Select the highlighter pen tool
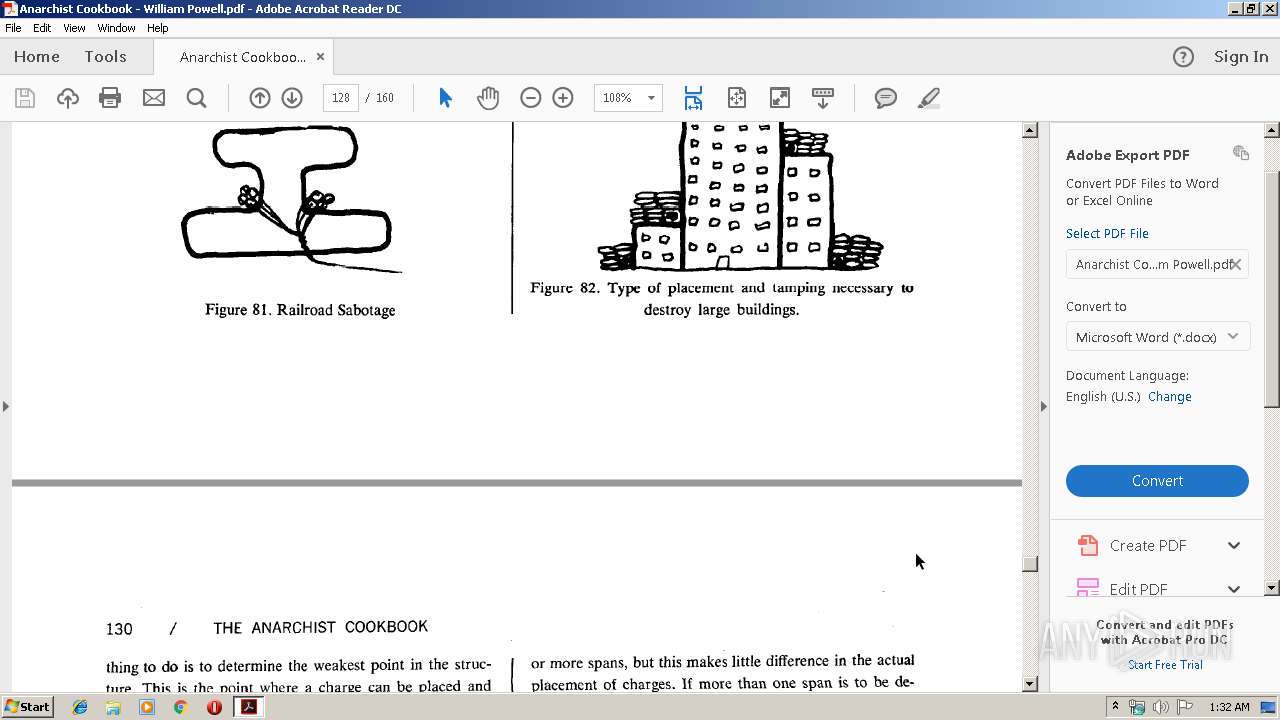This screenshot has height=720, width=1280. (x=929, y=98)
